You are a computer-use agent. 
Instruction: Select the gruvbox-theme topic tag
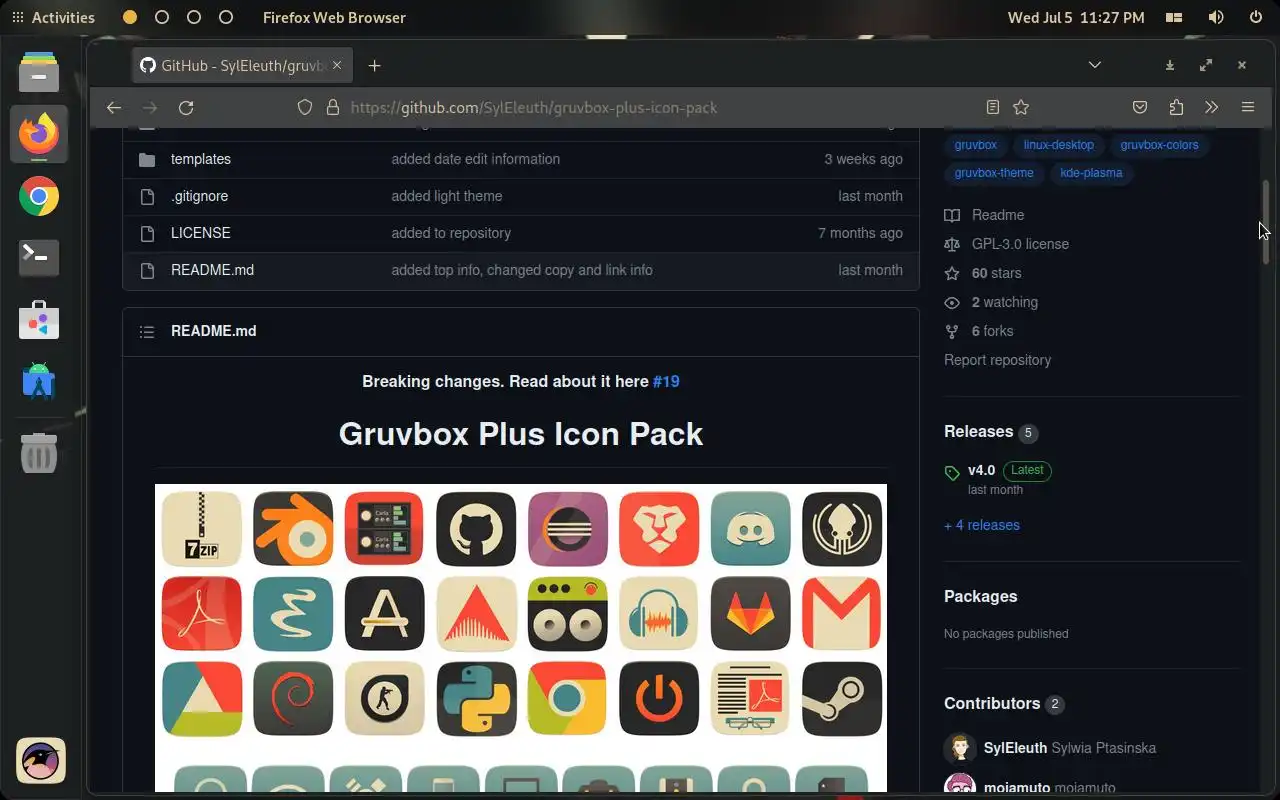point(994,173)
